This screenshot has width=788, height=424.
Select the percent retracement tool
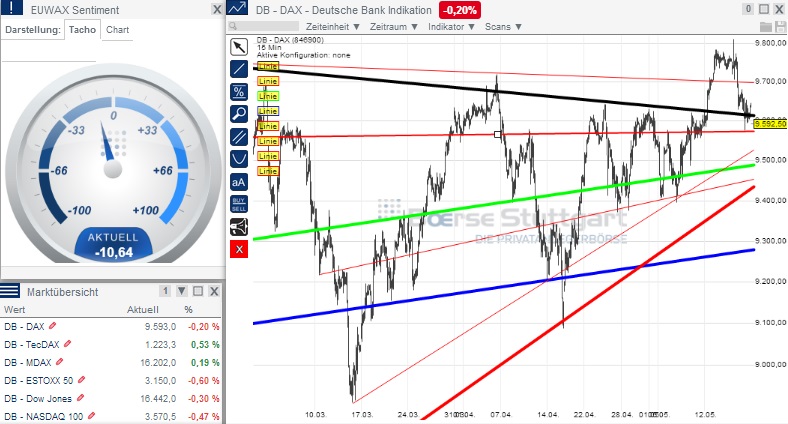coord(239,91)
